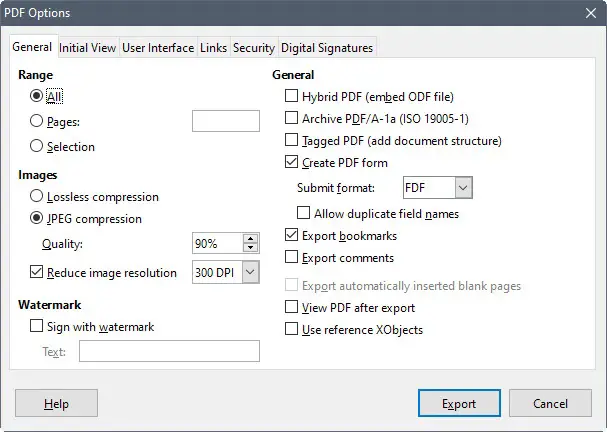This screenshot has height=432, width=607.
Task: Enable Hybrid PDF embed ODF file
Action: click(292, 97)
